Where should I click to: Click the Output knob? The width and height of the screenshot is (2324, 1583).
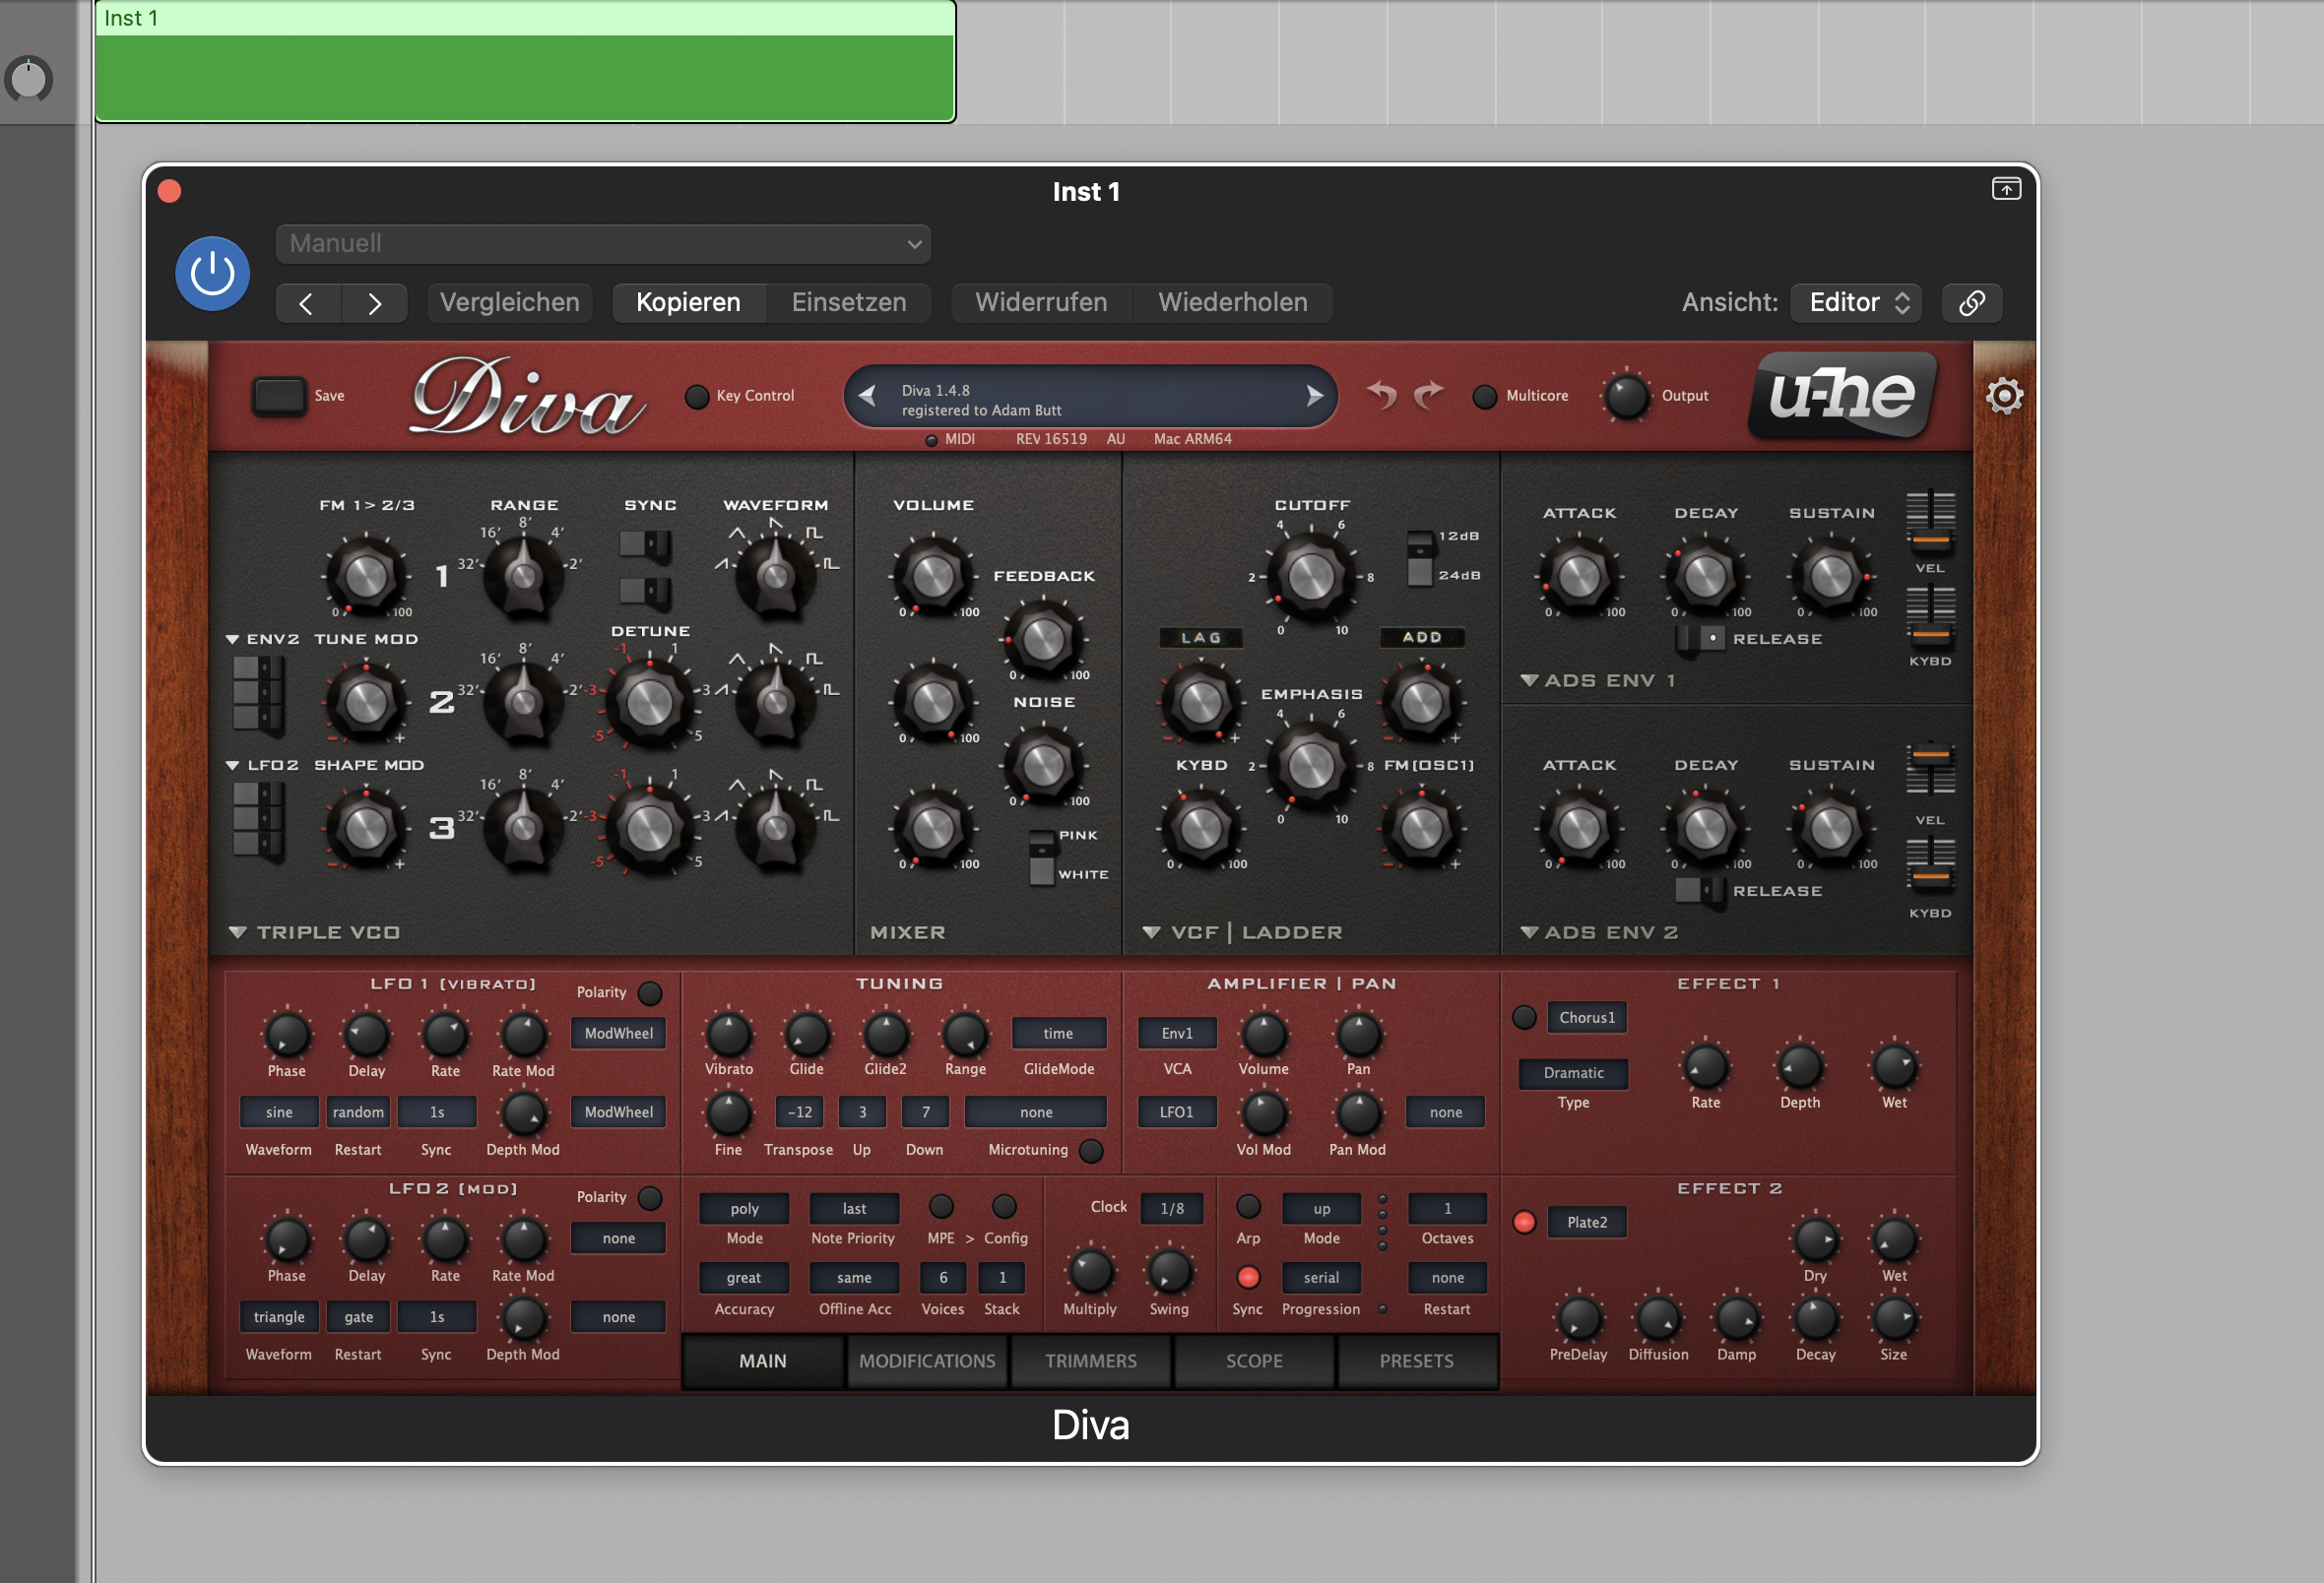[1626, 396]
